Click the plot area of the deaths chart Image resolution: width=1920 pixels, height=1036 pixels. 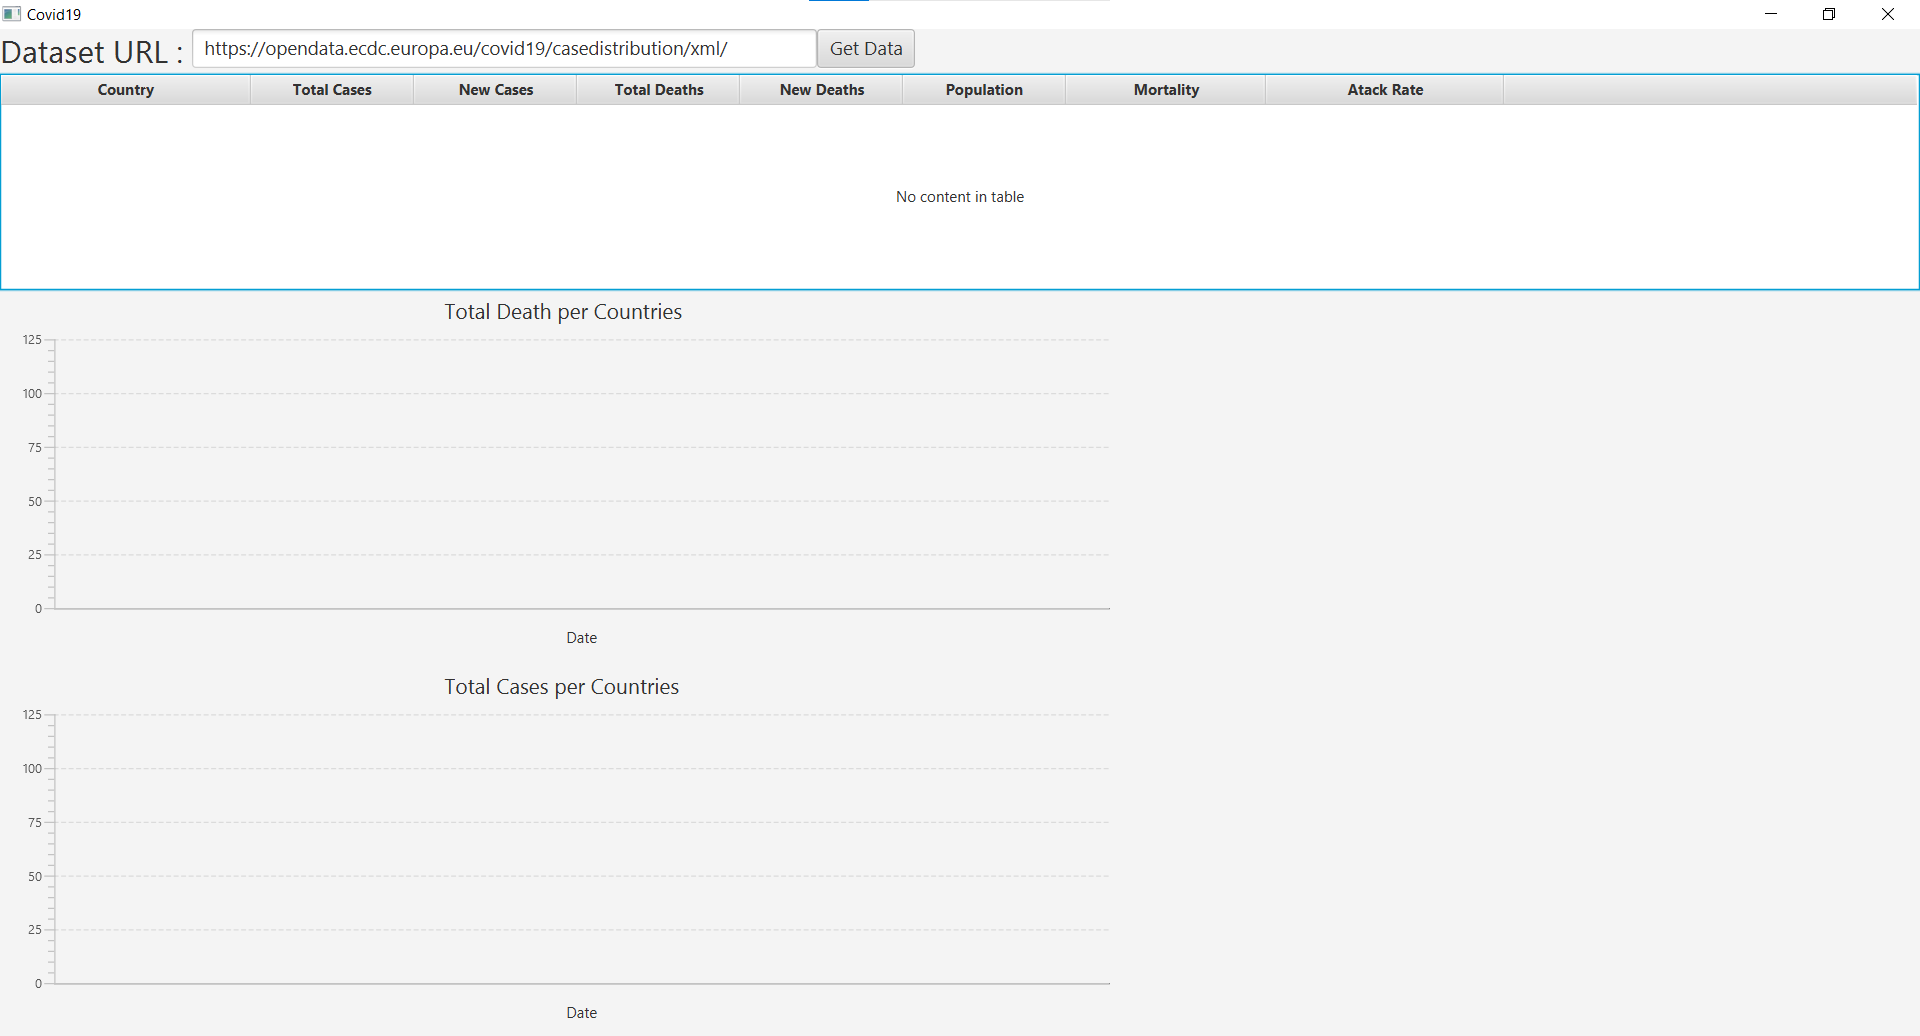pyautogui.click(x=580, y=470)
